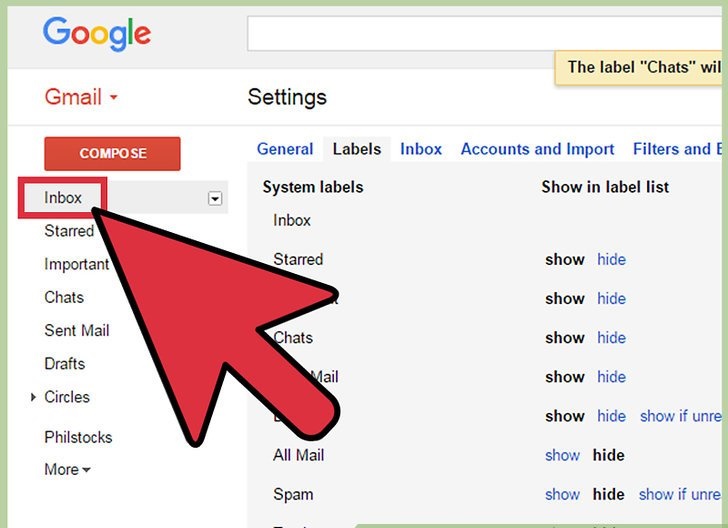The width and height of the screenshot is (728, 528).
Task: Open the Gmail dropdown menu
Action: (81, 97)
